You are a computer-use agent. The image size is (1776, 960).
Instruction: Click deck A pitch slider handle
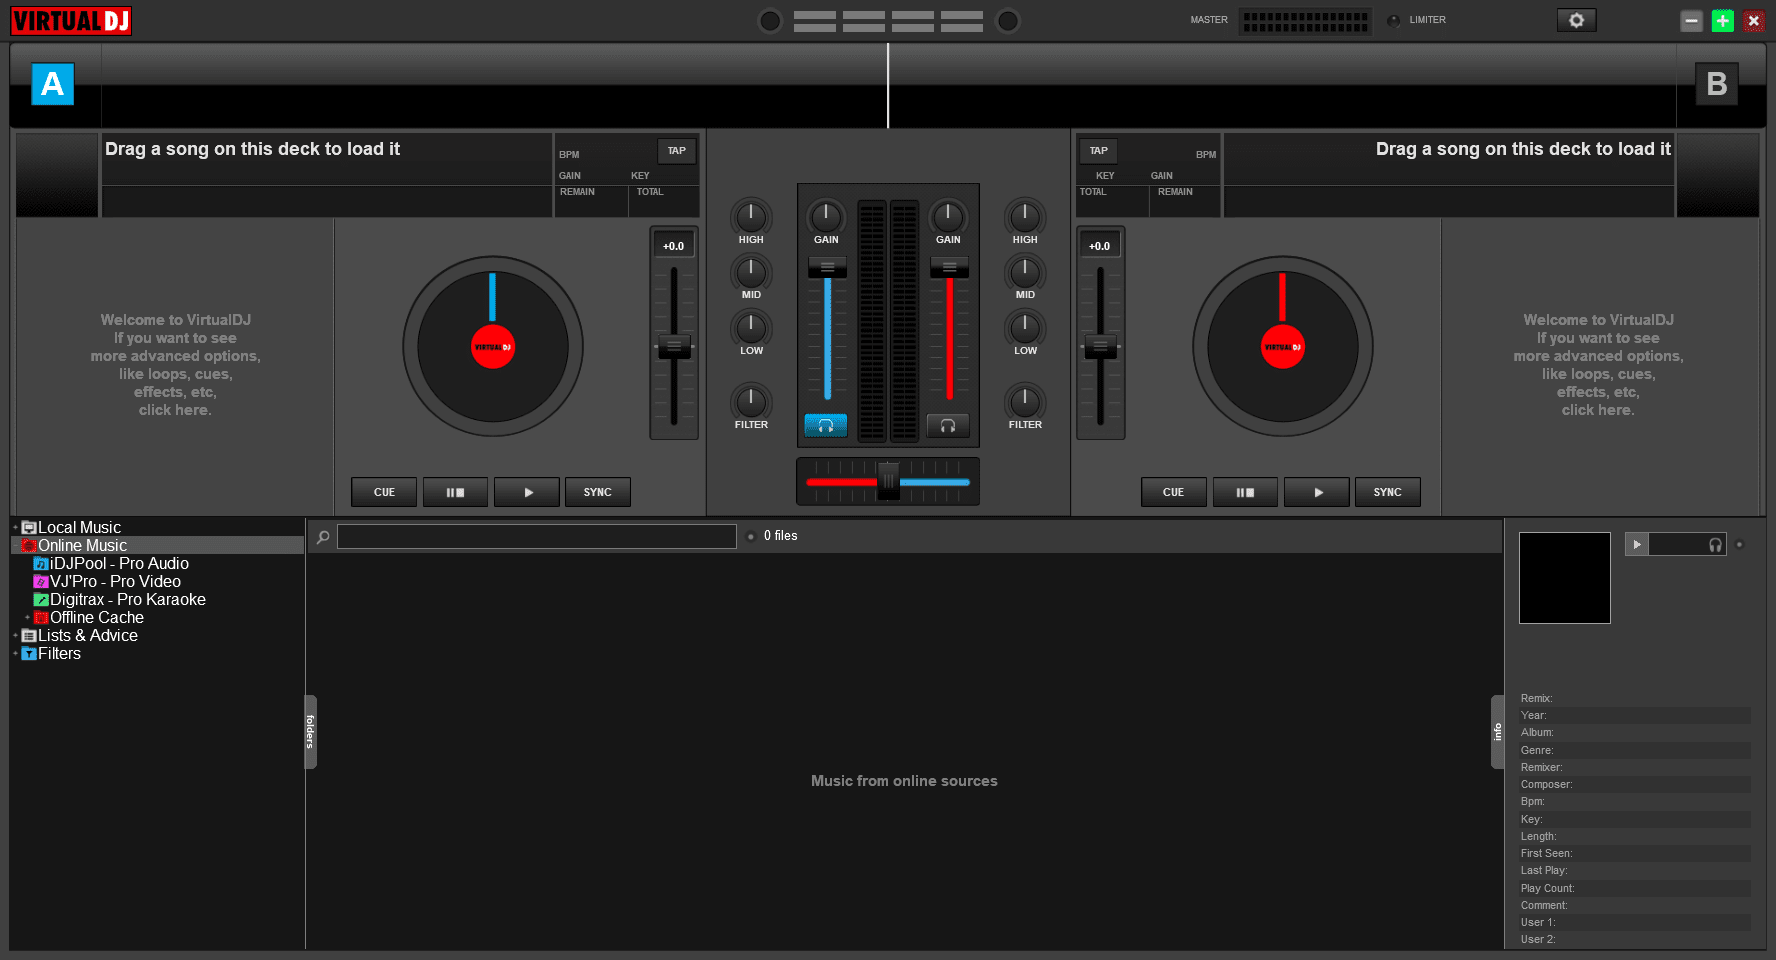pyautogui.click(x=674, y=347)
